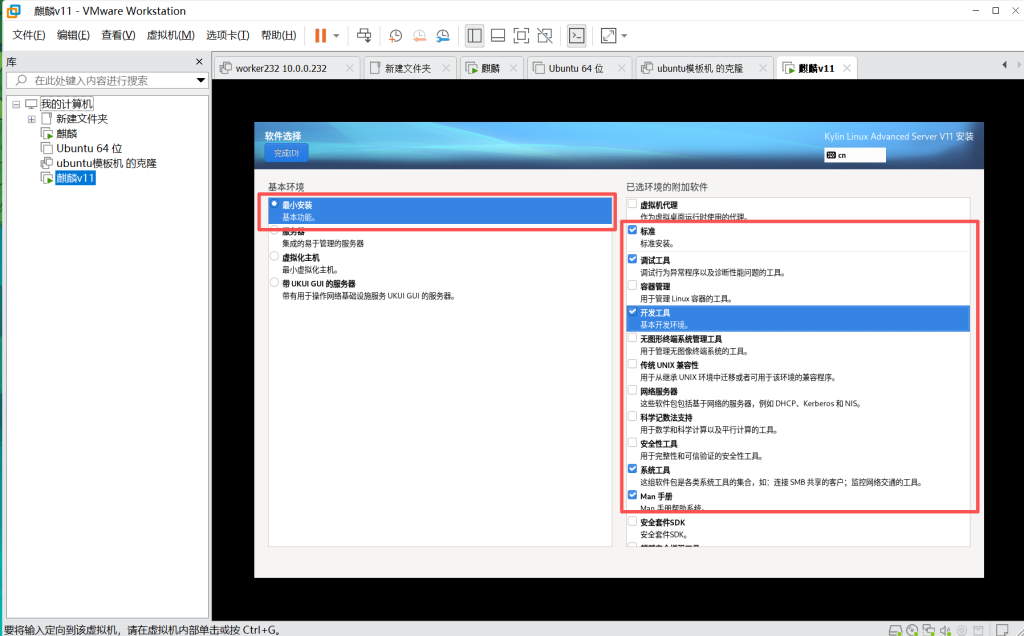Image resolution: width=1024 pixels, height=636 pixels.
Task: Select Ubuntu 64 位 in the library tree
Action: pos(89,148)
